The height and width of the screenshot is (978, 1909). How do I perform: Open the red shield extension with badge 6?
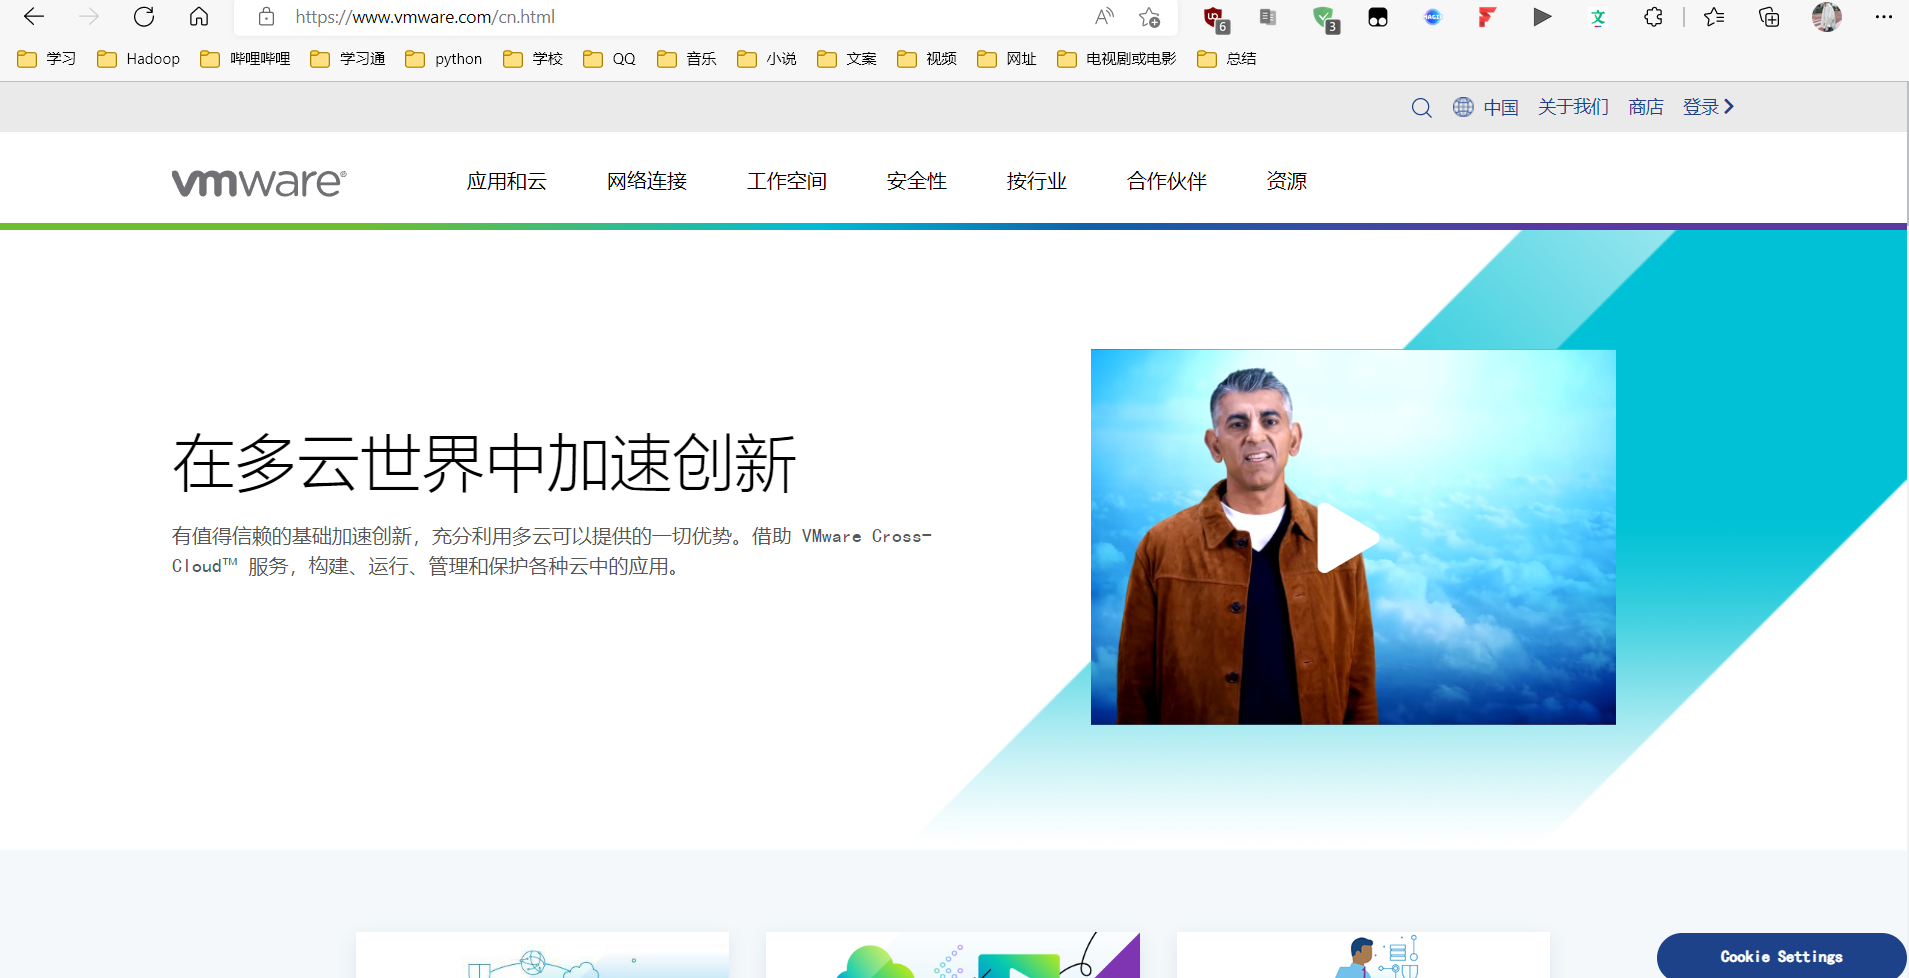coord(1215,18)
